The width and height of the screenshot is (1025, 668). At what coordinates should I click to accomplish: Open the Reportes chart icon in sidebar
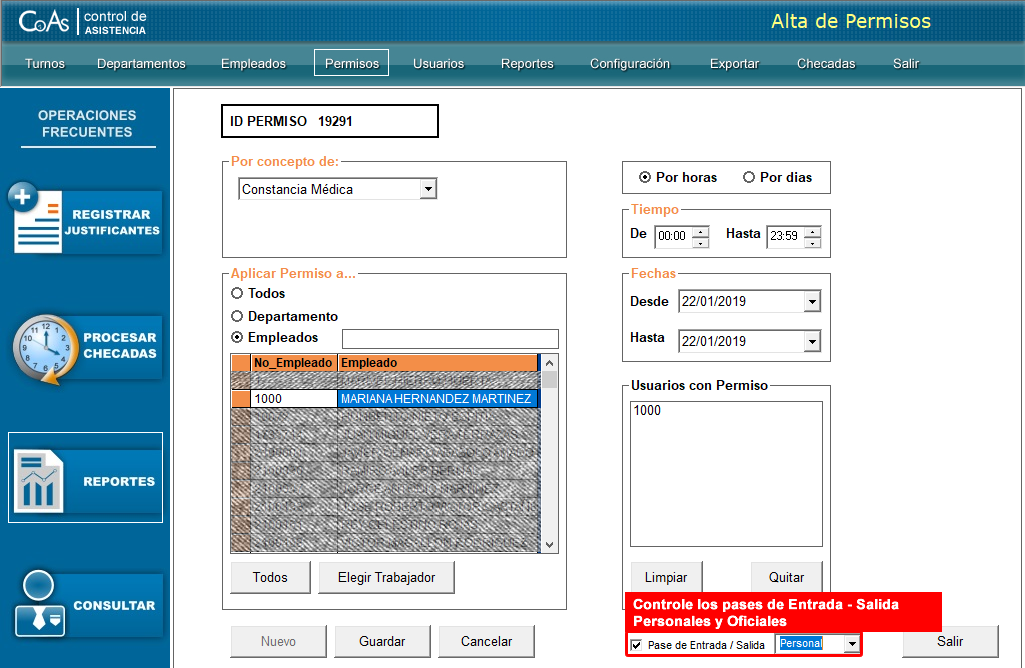click(x=40, y=481)
